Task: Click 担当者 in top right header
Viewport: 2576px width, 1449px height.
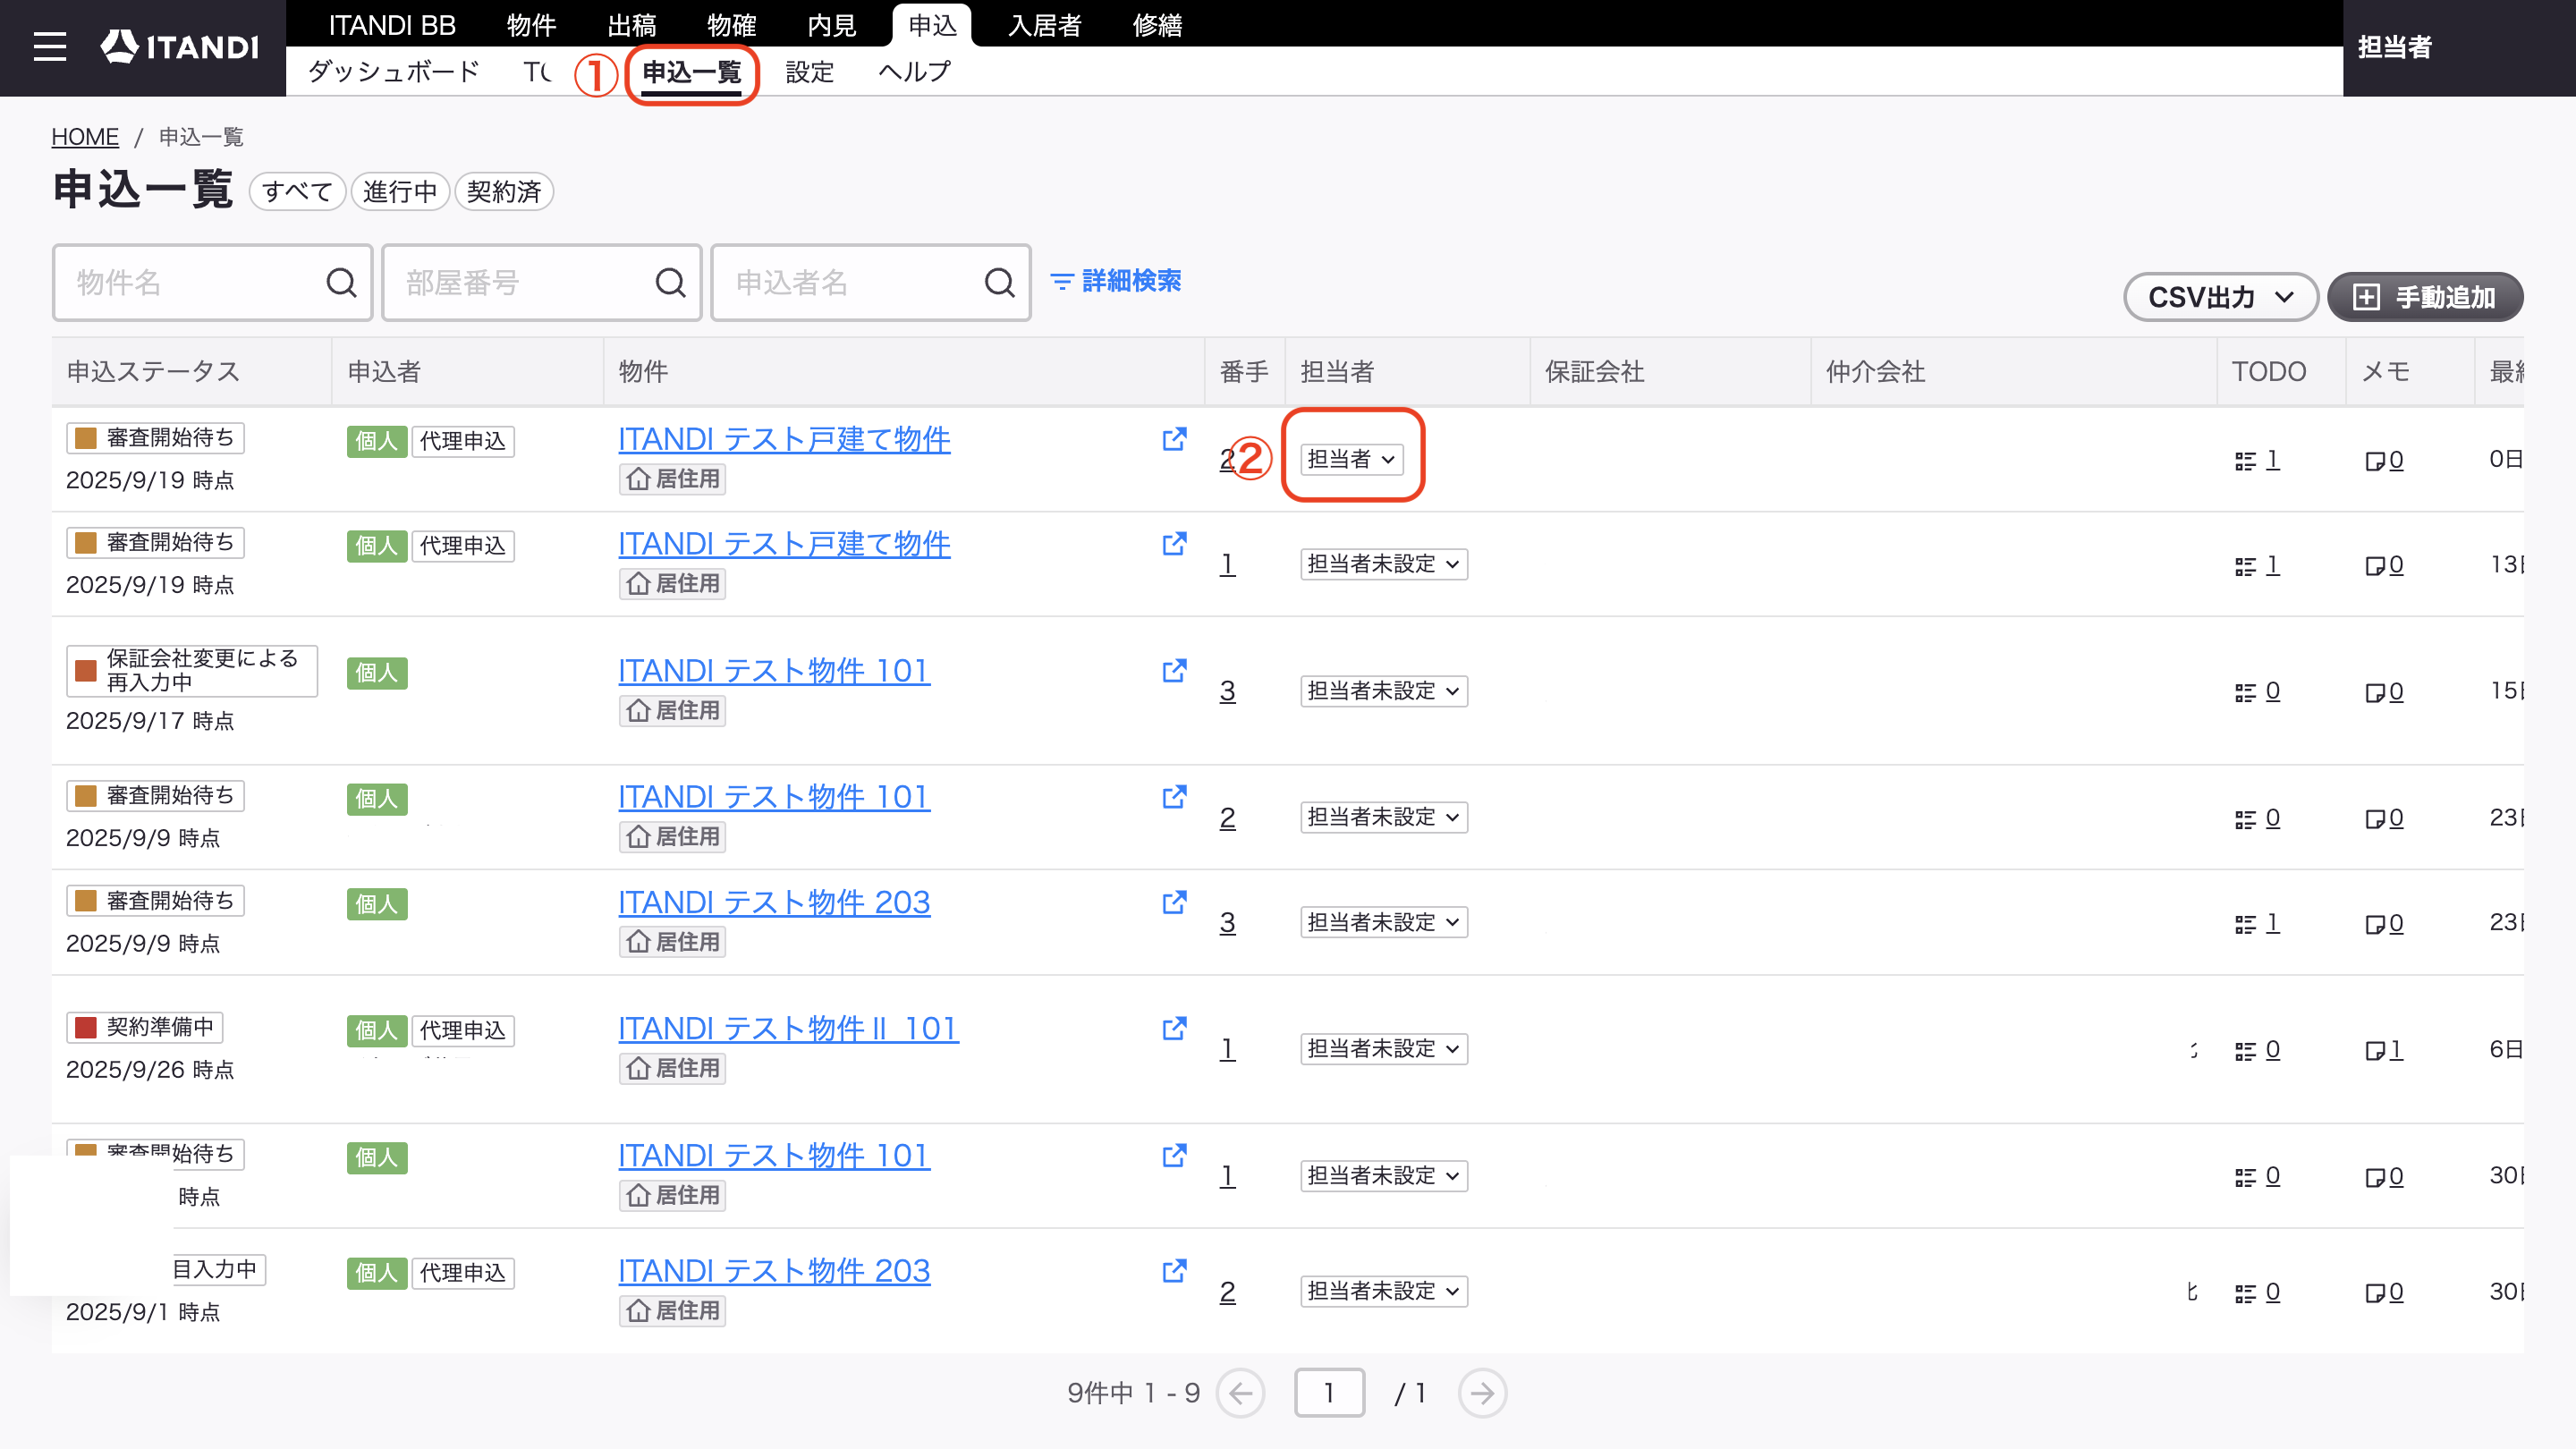Action: pos(2394,47)
